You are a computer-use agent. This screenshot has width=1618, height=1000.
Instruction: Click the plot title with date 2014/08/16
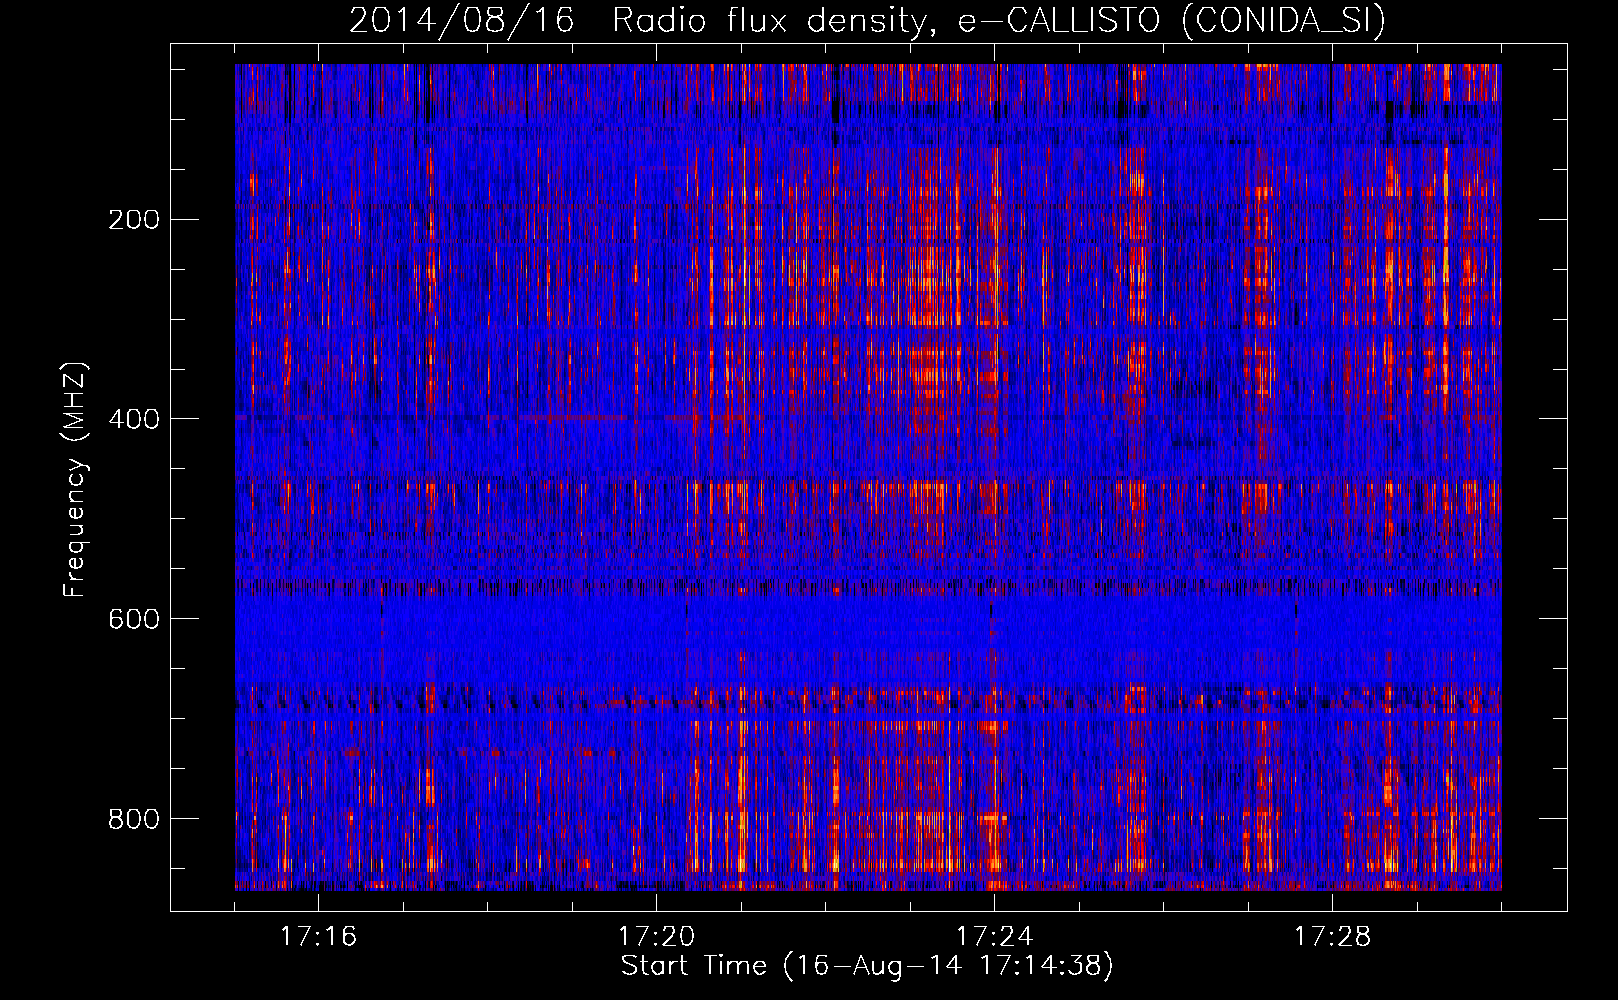tap(867, 20)
